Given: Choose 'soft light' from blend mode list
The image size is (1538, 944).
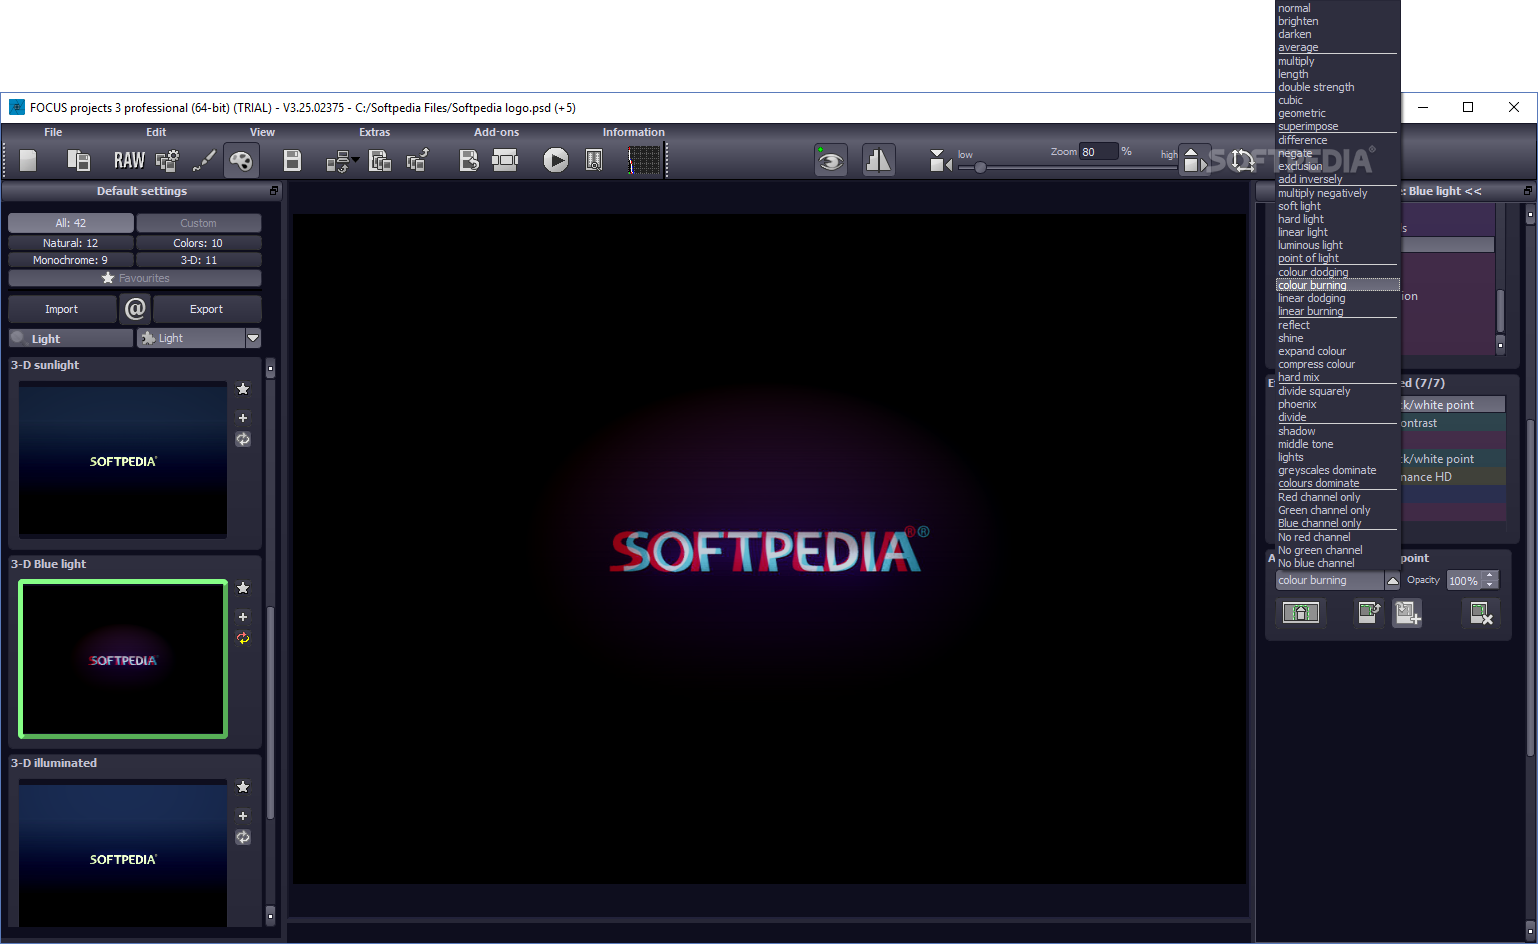Looking at the screenshot, I should click(1299, 206).
